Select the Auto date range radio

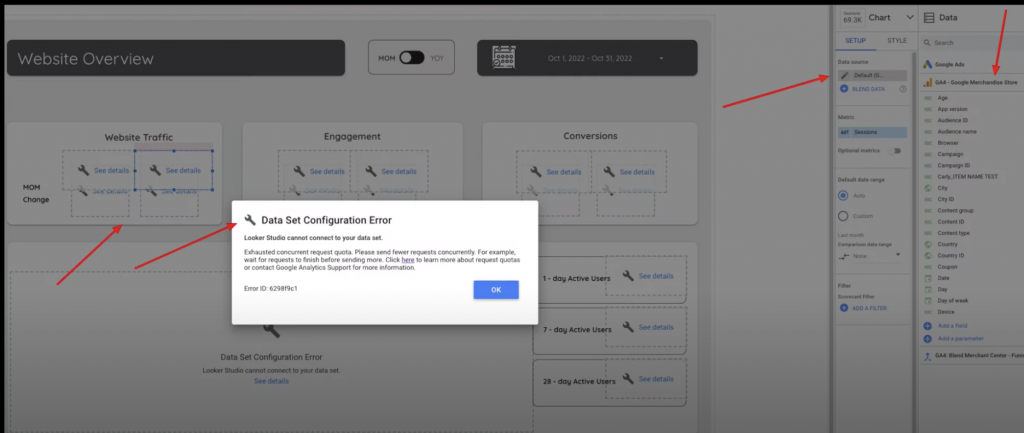(x=842, y=195)
